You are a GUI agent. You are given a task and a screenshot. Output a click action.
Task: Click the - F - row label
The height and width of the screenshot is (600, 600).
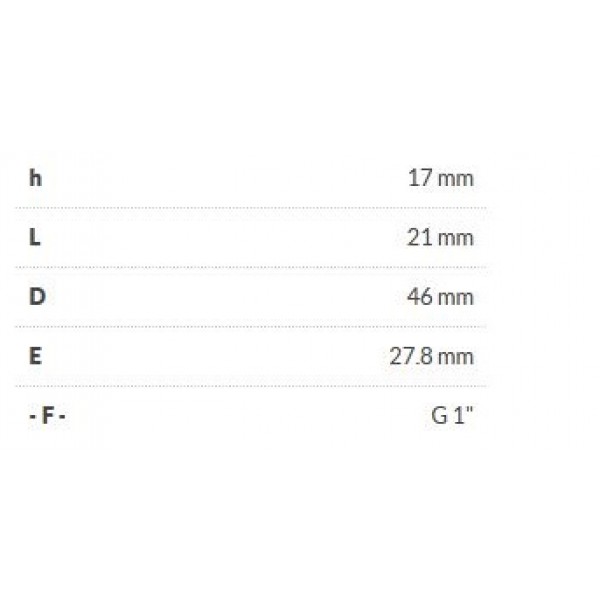pyautogui.click(x=47, y=416)
